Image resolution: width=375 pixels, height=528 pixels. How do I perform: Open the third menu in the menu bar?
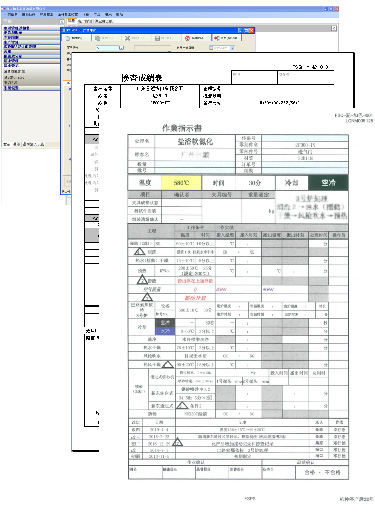tap(46, 15)
